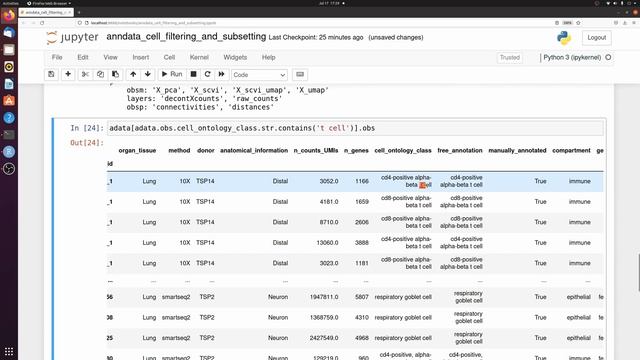The width and height of the screenshot is (640, 360).
Task: Click the cell_ontology_class column header
Action: 403,151
